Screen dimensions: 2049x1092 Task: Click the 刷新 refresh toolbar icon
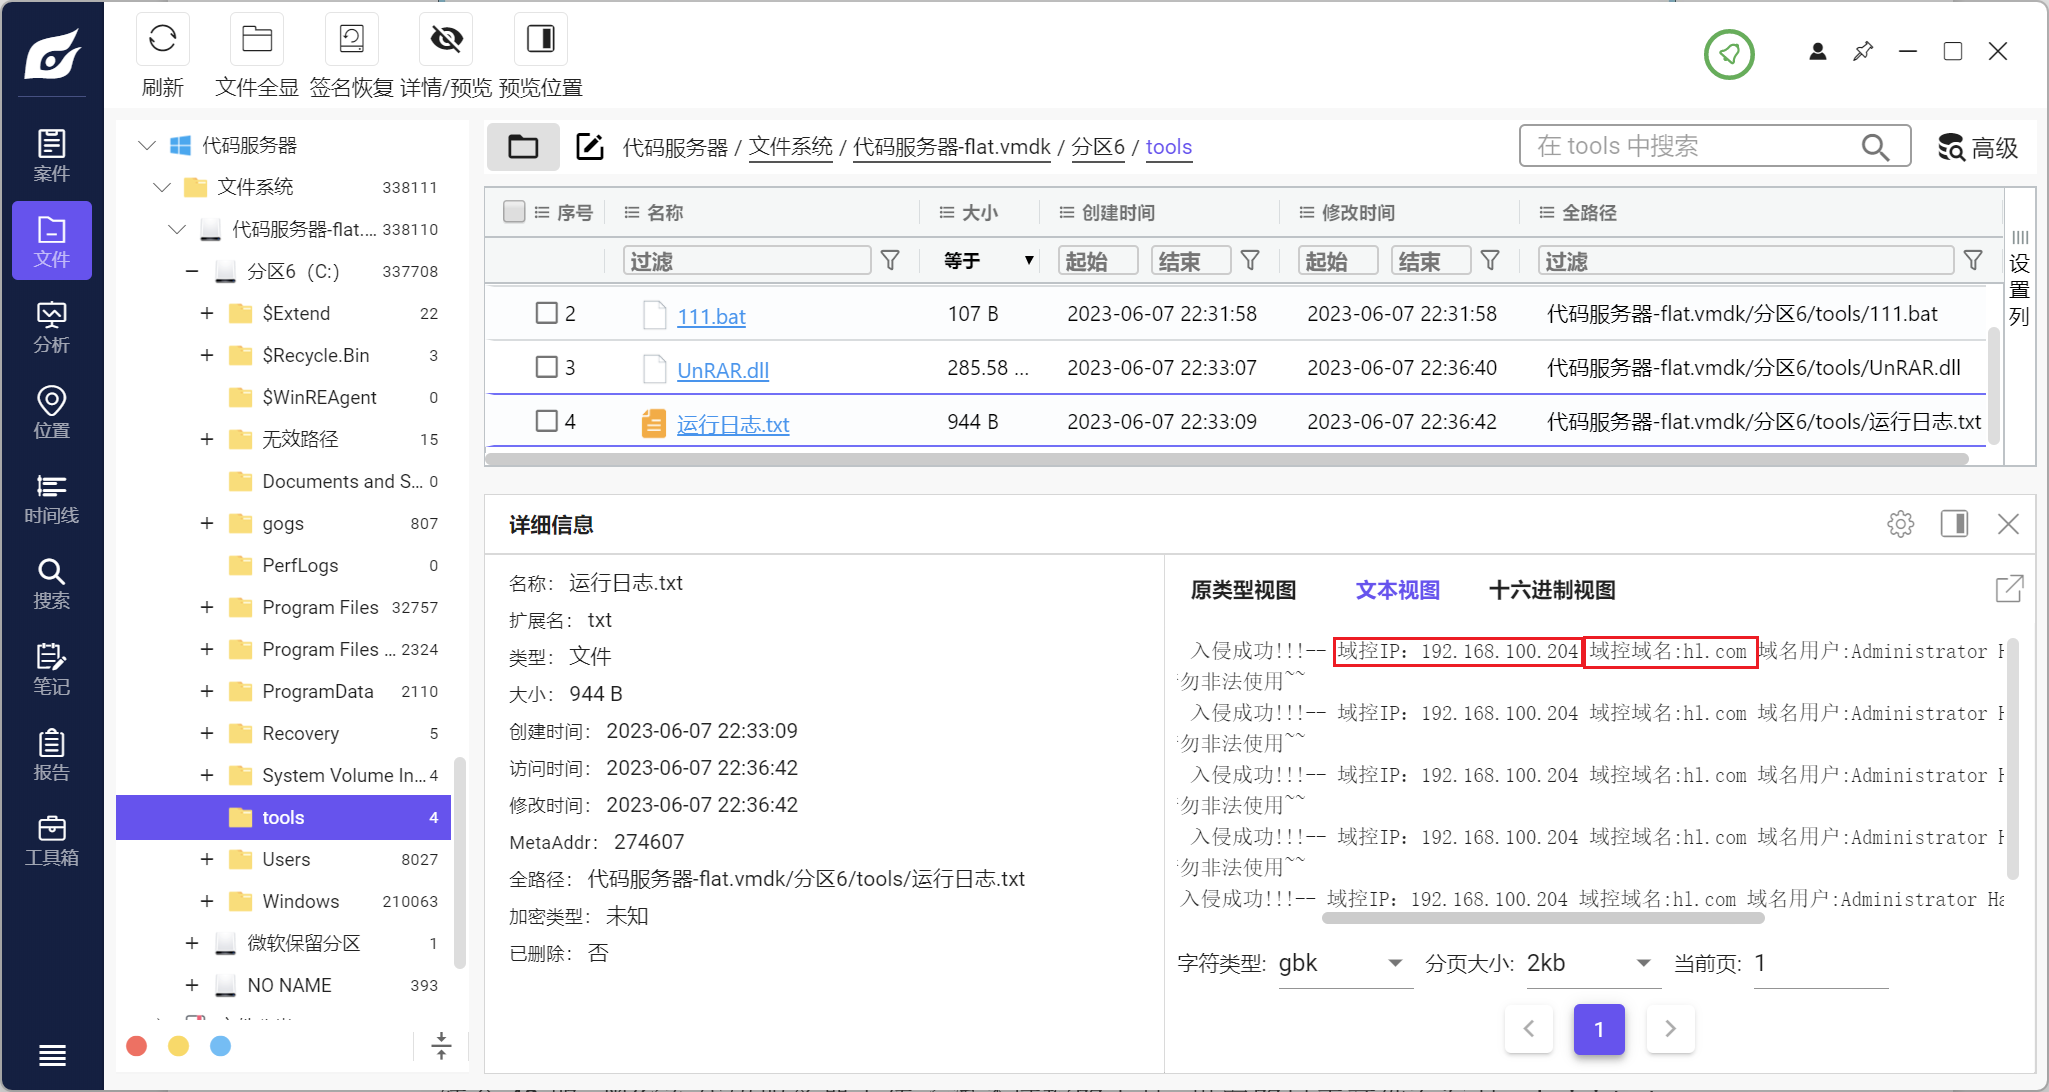162,39
